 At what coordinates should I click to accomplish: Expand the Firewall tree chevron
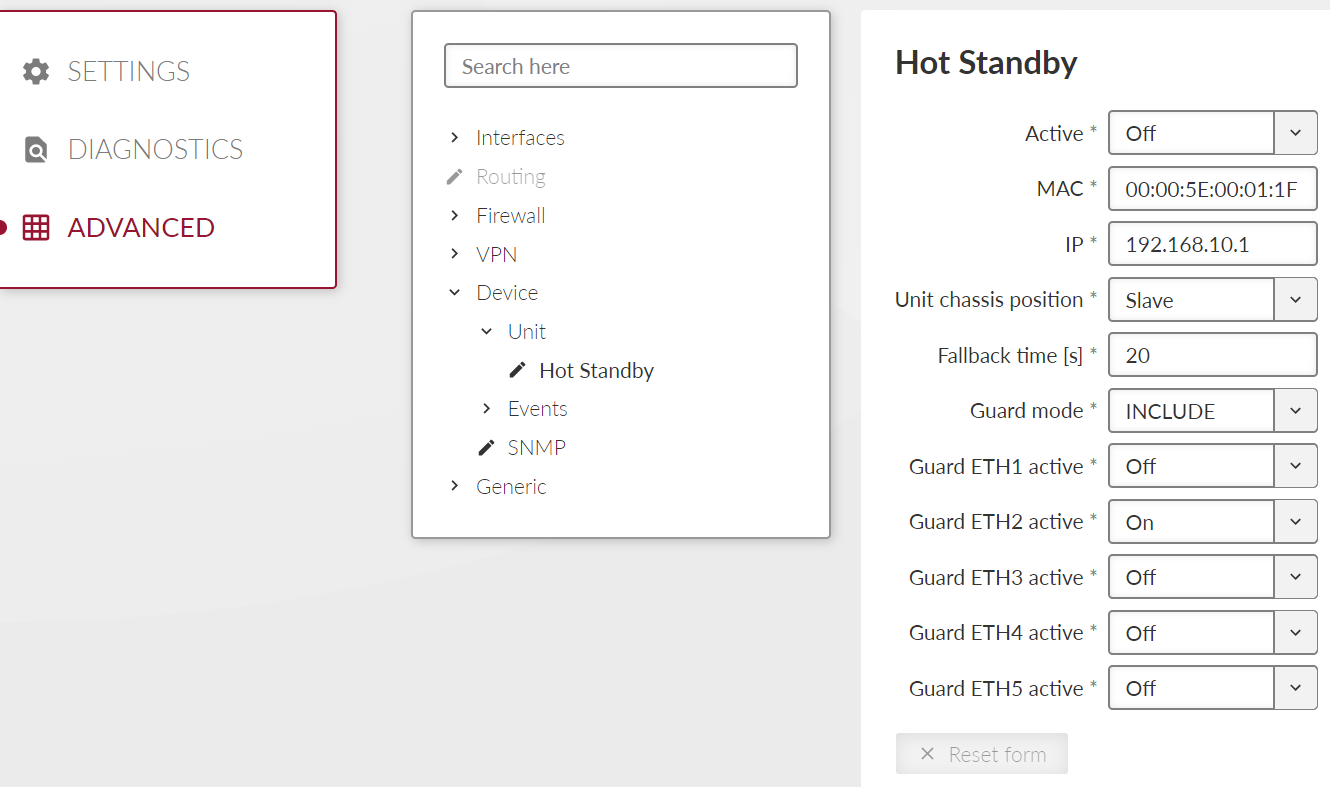tap(455, 215)
